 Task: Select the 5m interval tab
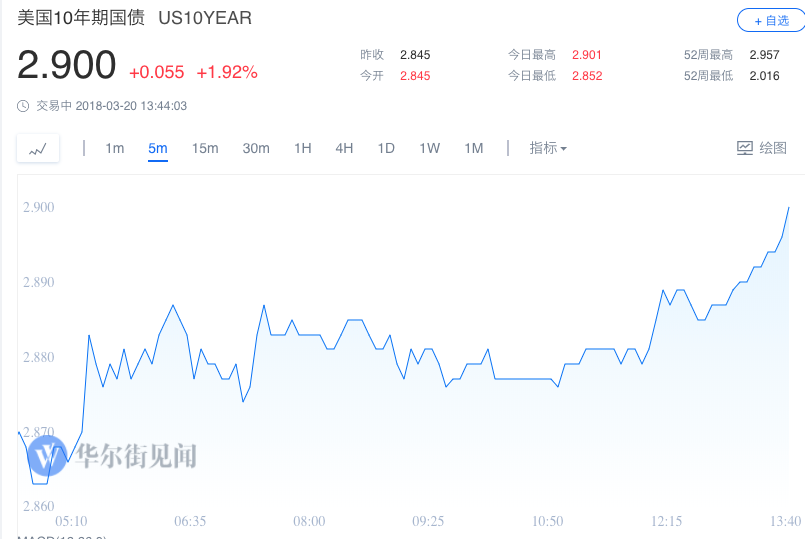(x=158, y=148)
